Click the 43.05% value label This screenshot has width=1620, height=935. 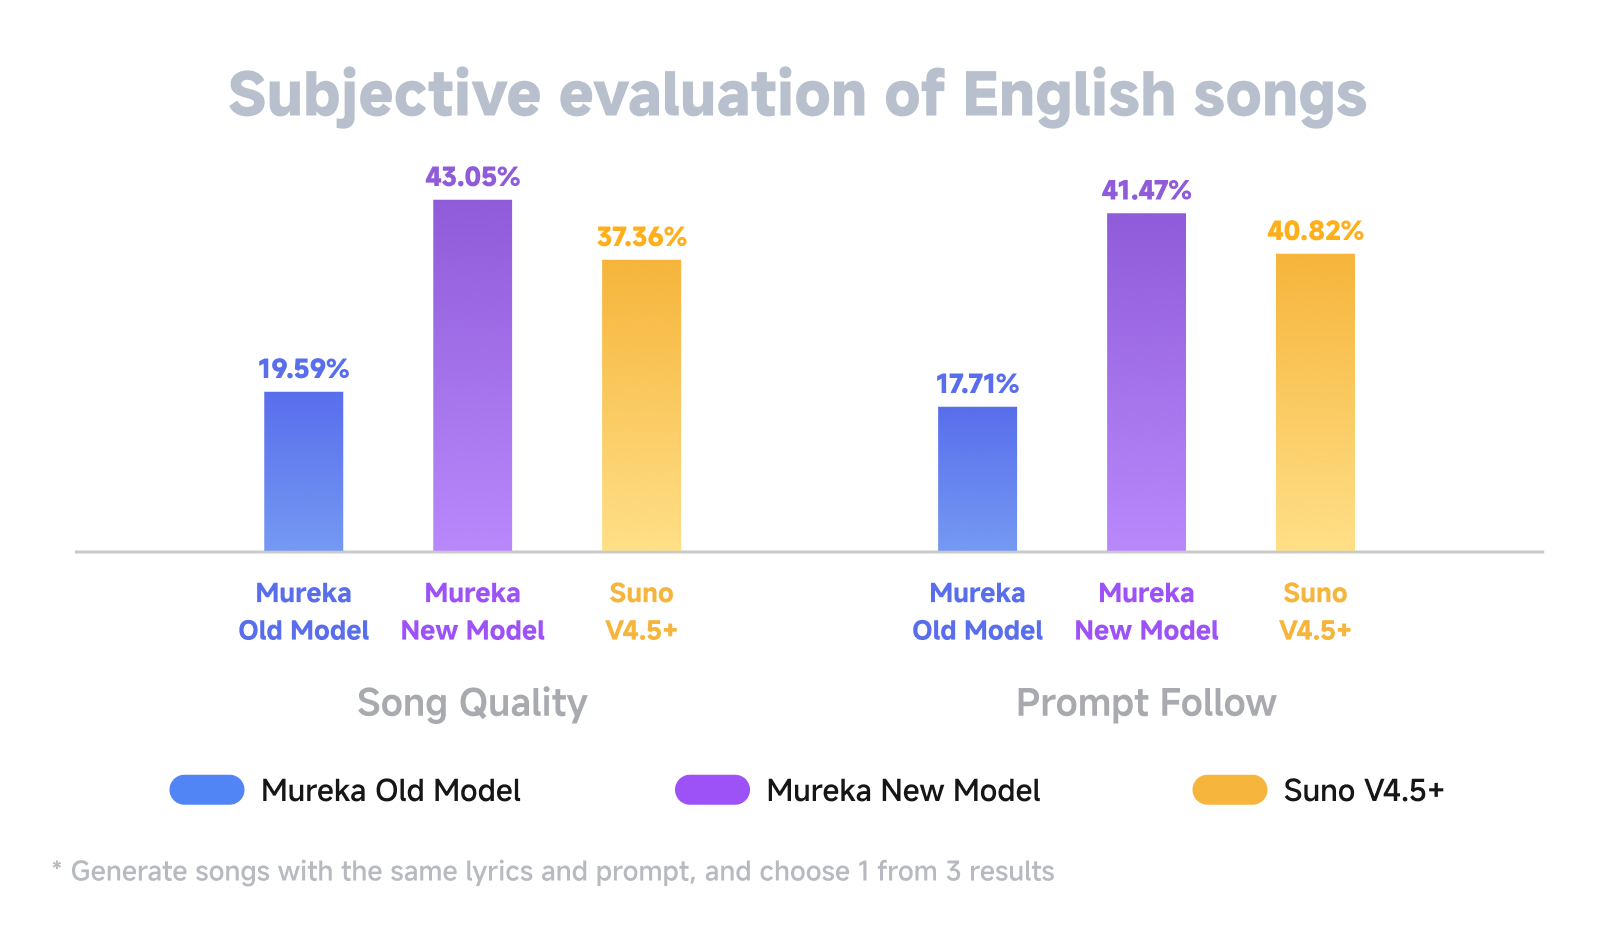click(x=472, y=177)
